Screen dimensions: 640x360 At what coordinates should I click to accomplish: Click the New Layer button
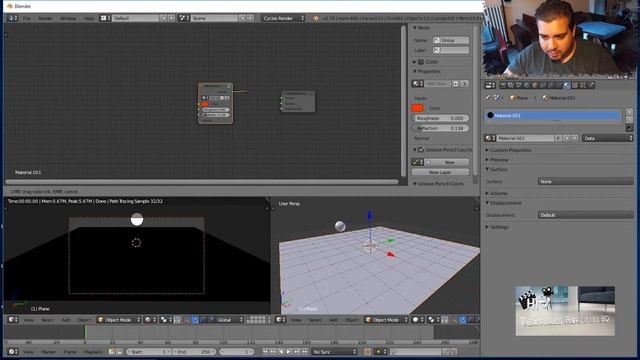click(440, 172)
